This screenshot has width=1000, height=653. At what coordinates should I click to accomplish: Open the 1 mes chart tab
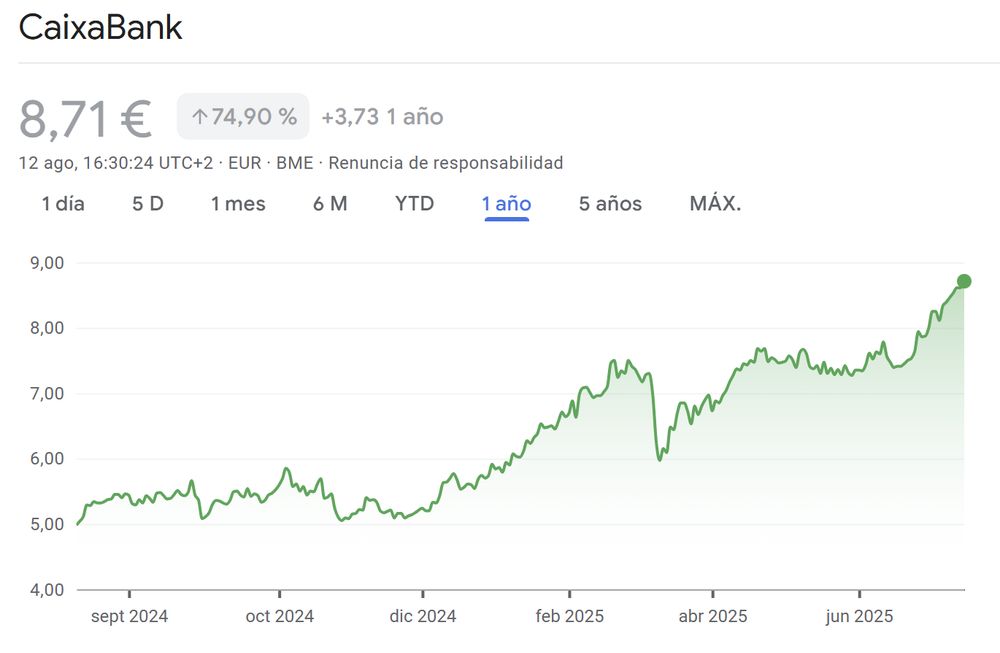coord(238,204)
